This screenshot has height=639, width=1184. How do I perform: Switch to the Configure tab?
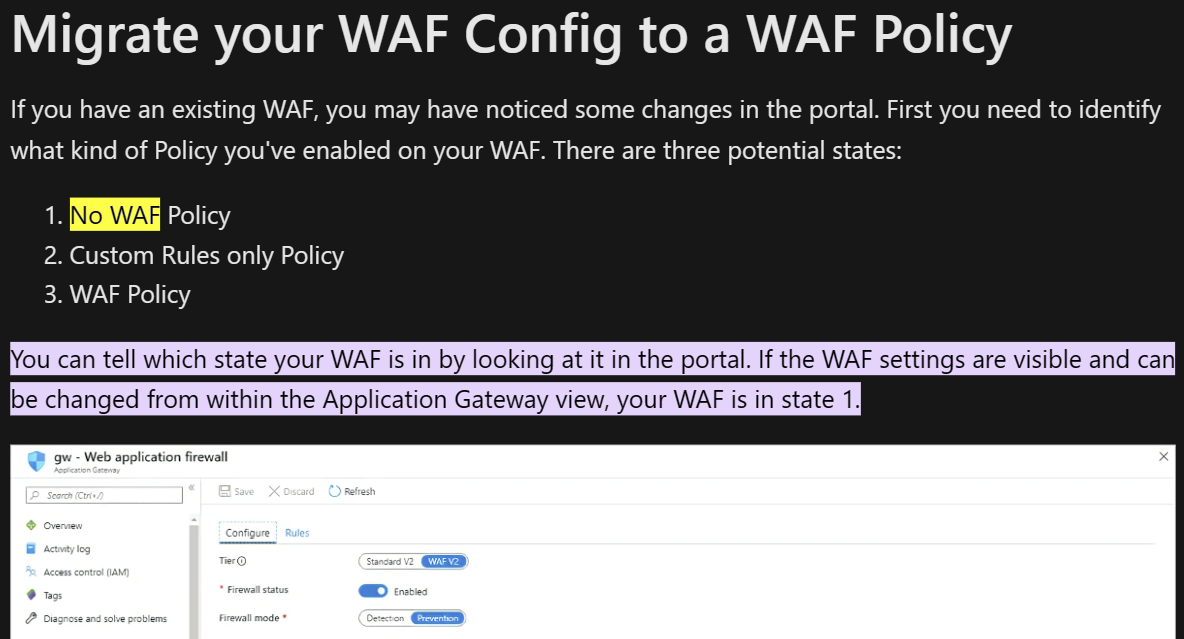click(248, 532)
